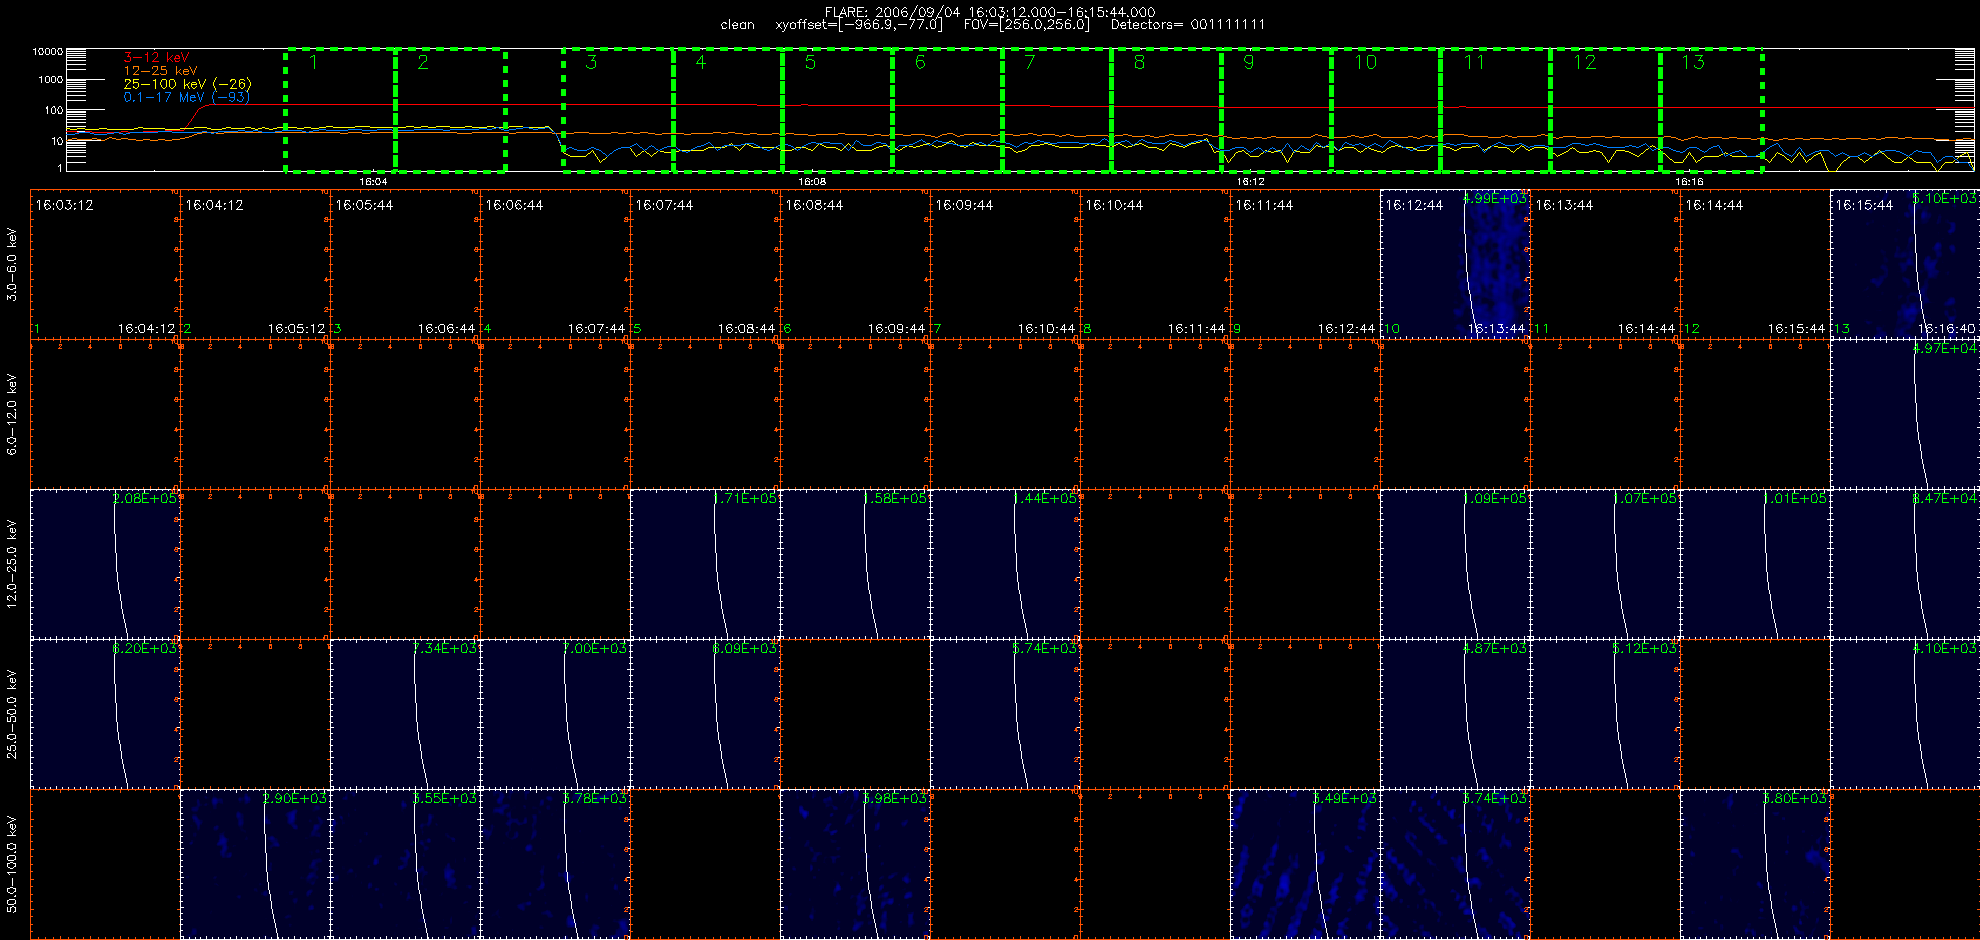The width and height of the screenshot is (1980, 940).
Task: Click the '6.0-12.0 keV' row label
Action: tap(12, 414)
